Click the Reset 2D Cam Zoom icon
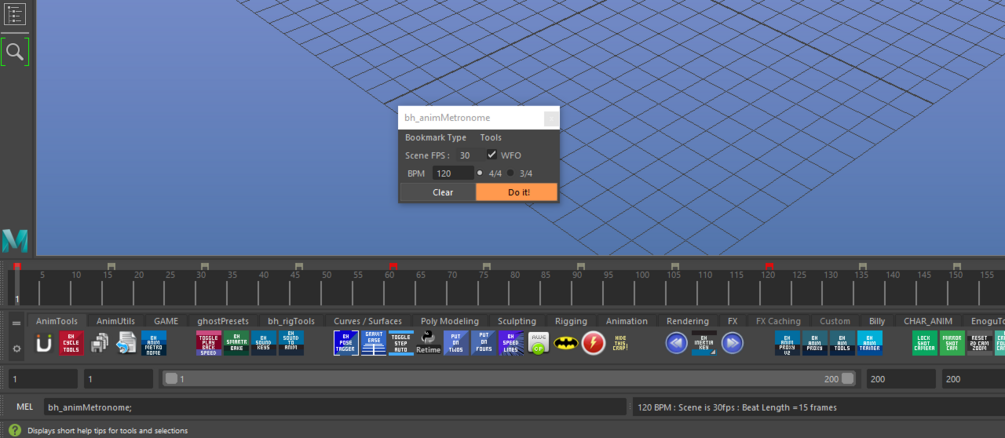1005x438 pixels. click(x=979, y=343)
